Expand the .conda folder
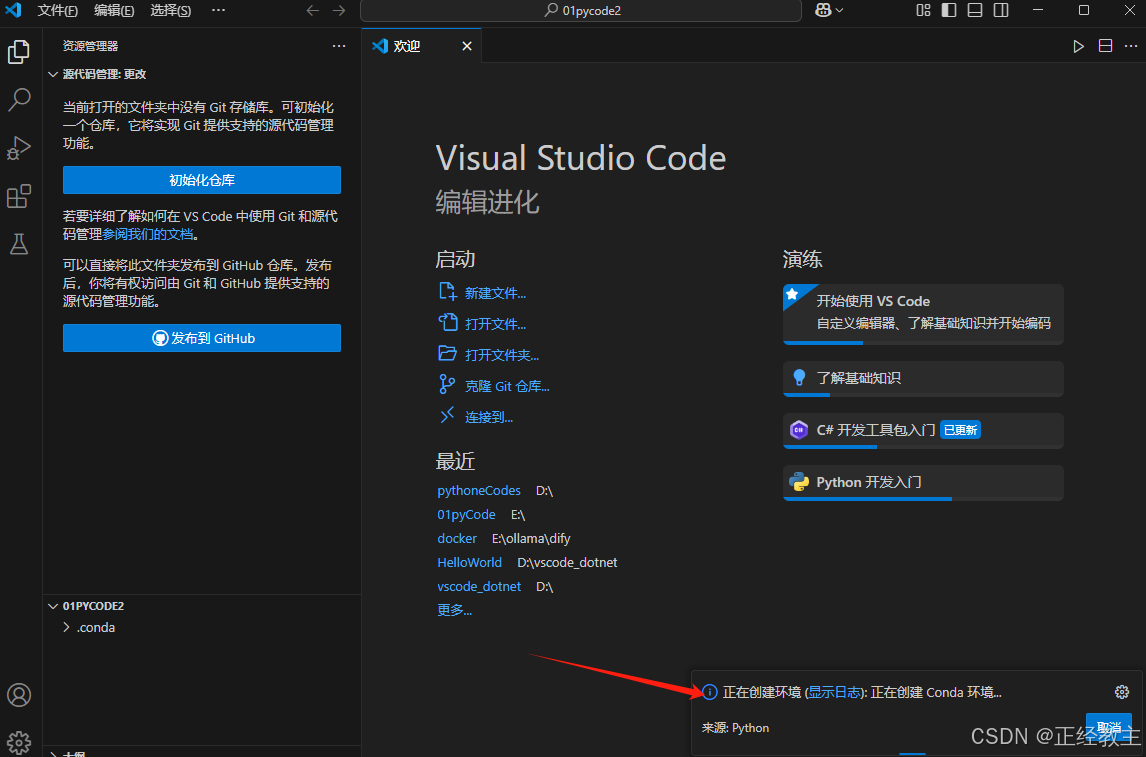Image resolution: width=1146 pixels, height=757 pixels. [202, 628]
